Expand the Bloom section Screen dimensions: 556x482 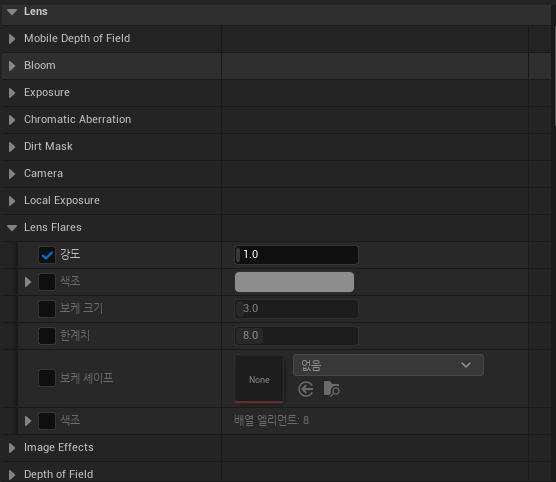pos(12,66)
